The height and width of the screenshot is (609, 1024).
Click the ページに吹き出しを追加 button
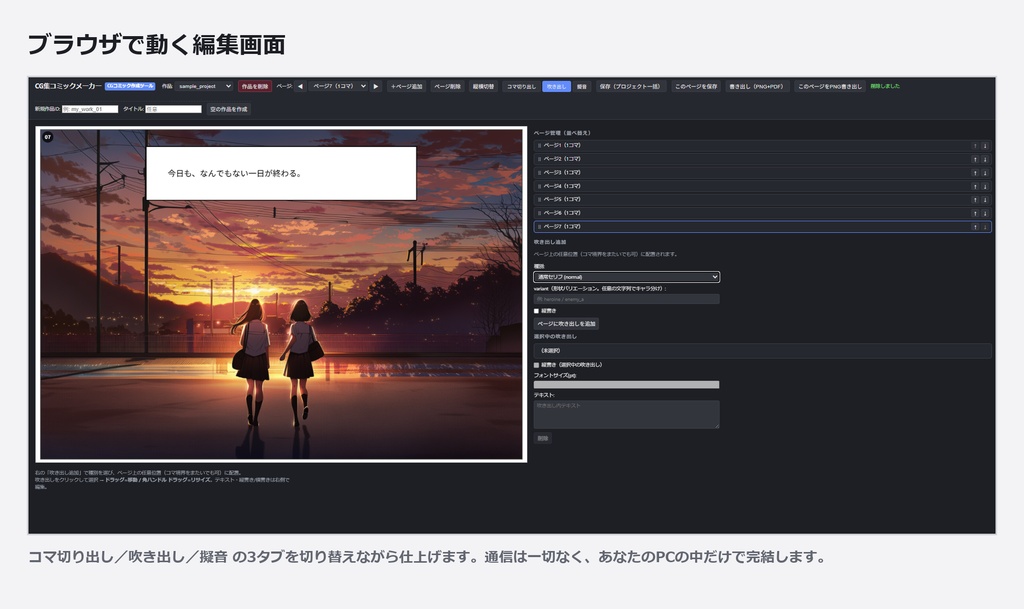[566, 324]
